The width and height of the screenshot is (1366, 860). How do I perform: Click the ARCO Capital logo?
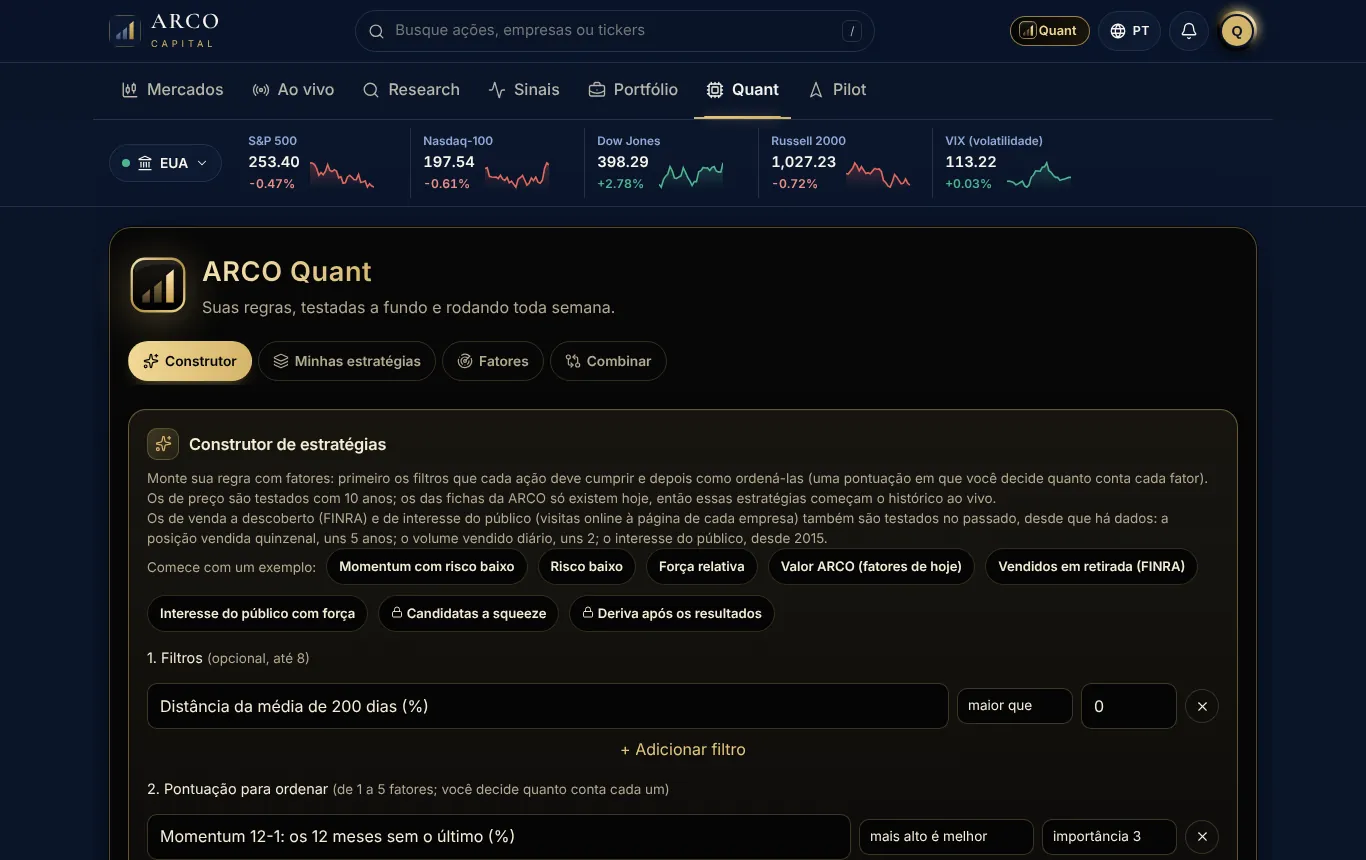164,30
